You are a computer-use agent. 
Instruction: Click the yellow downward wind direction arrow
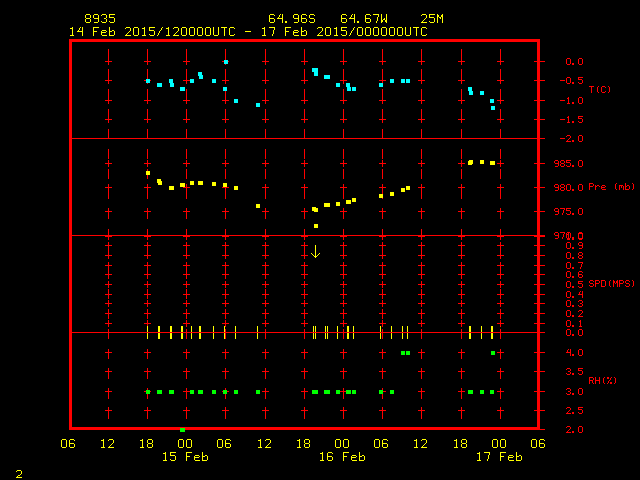[x=315, y=251]
